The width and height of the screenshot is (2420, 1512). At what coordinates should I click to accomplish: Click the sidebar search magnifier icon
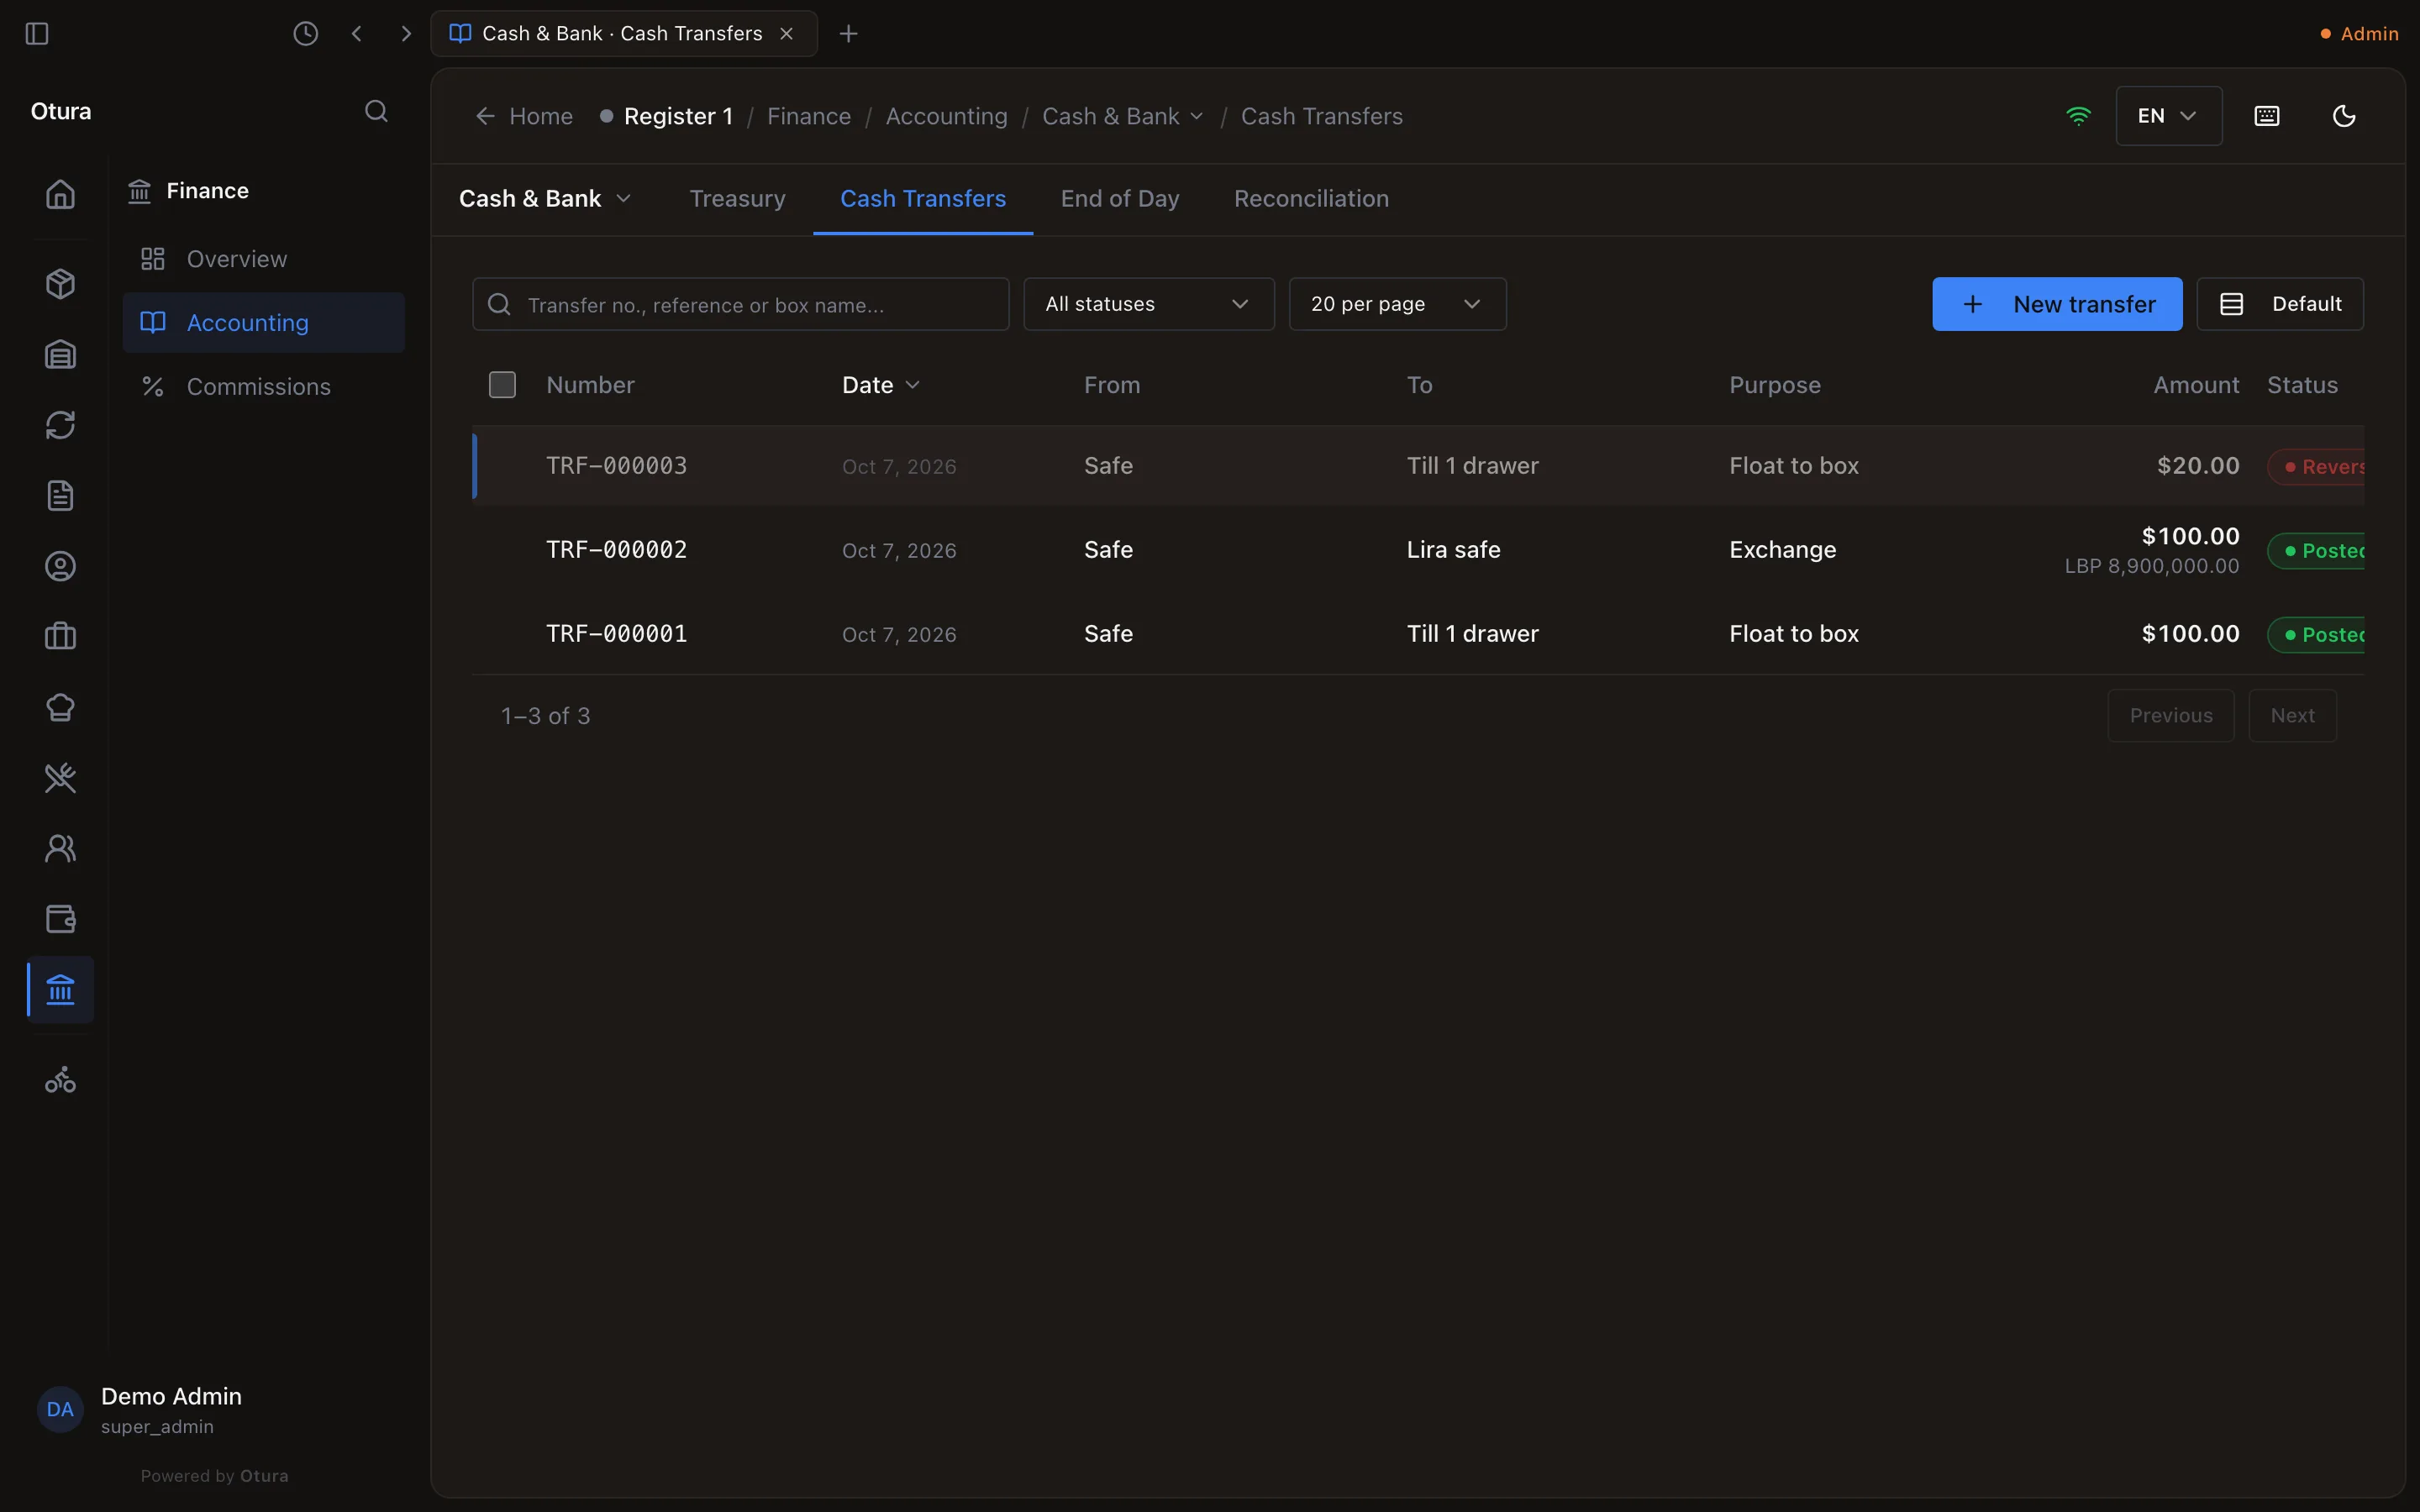376,111
